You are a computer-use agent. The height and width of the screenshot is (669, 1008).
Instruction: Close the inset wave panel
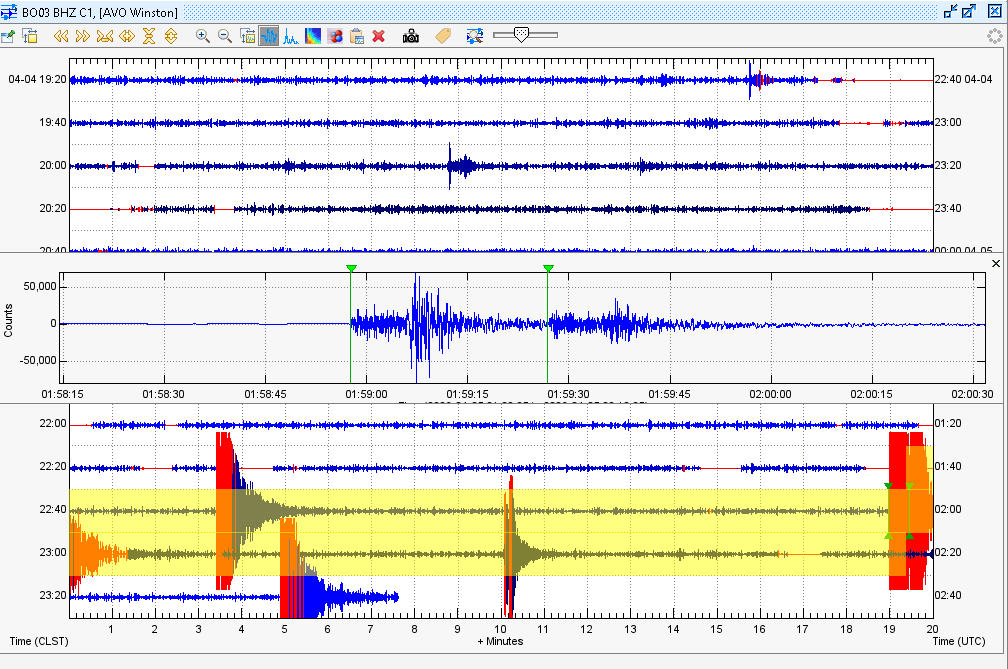[x=996, y=263]
